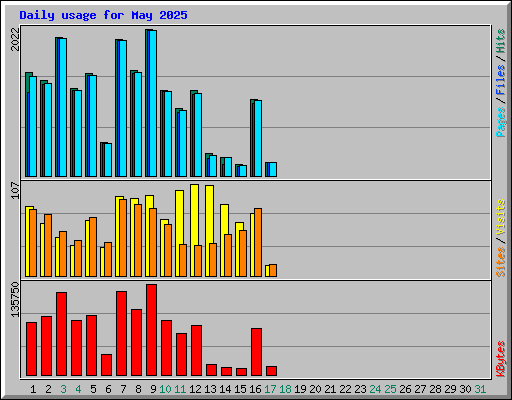
Task: Click day label 8 on the x-axis
Action: (138, 389)
